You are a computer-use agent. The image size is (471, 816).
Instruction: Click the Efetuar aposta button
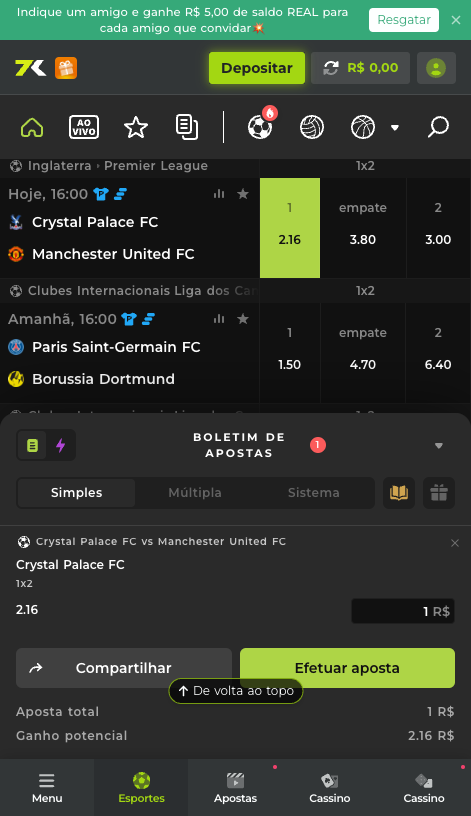[x=347, y=668]
